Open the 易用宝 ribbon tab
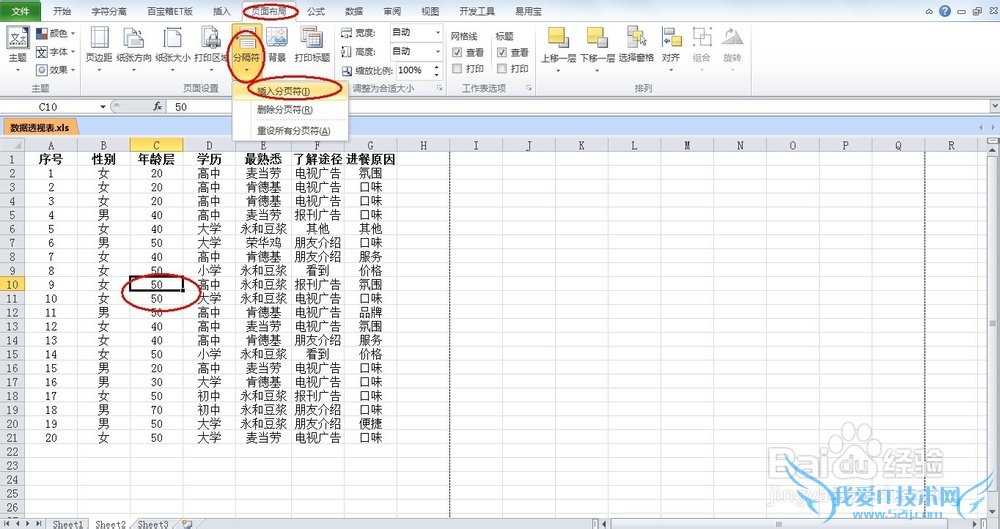Screen dimensions: 1000x529 528,11
